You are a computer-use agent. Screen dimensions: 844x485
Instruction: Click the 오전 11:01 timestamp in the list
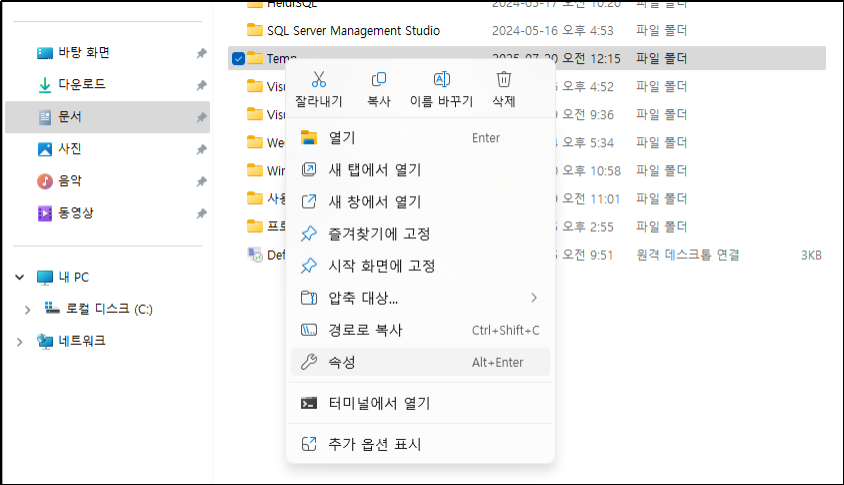click(592, 199)
